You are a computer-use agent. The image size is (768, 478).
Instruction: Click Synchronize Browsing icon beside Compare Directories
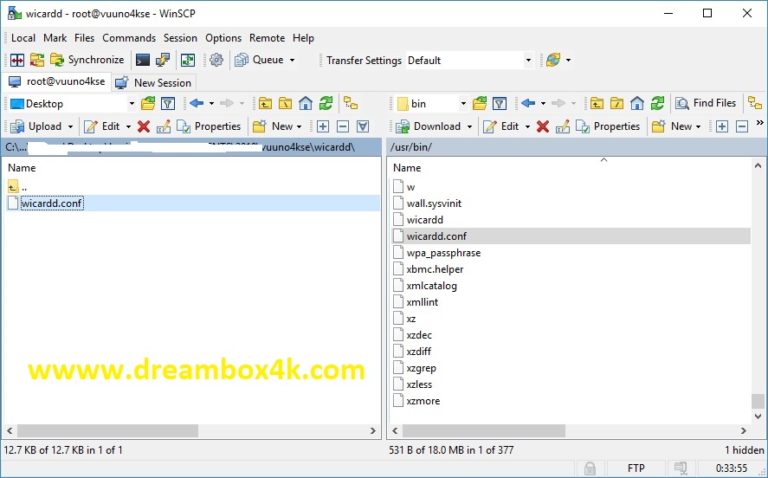[x=37, y=60]
